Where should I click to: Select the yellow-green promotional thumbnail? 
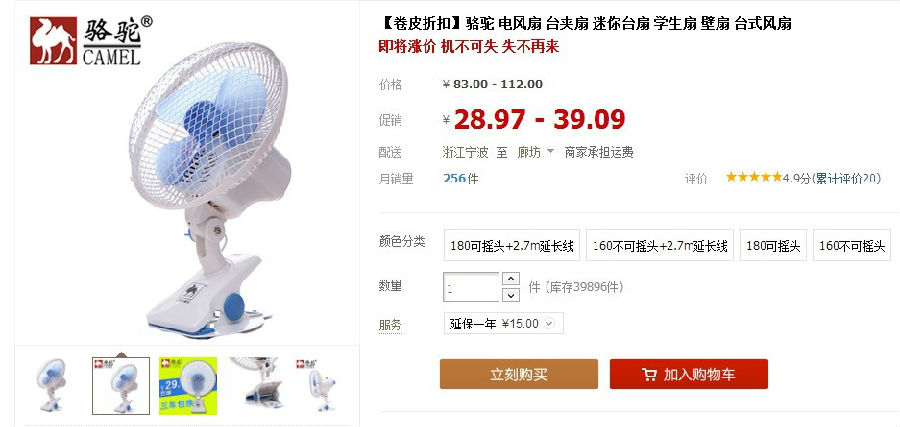[x=188, y=385]
